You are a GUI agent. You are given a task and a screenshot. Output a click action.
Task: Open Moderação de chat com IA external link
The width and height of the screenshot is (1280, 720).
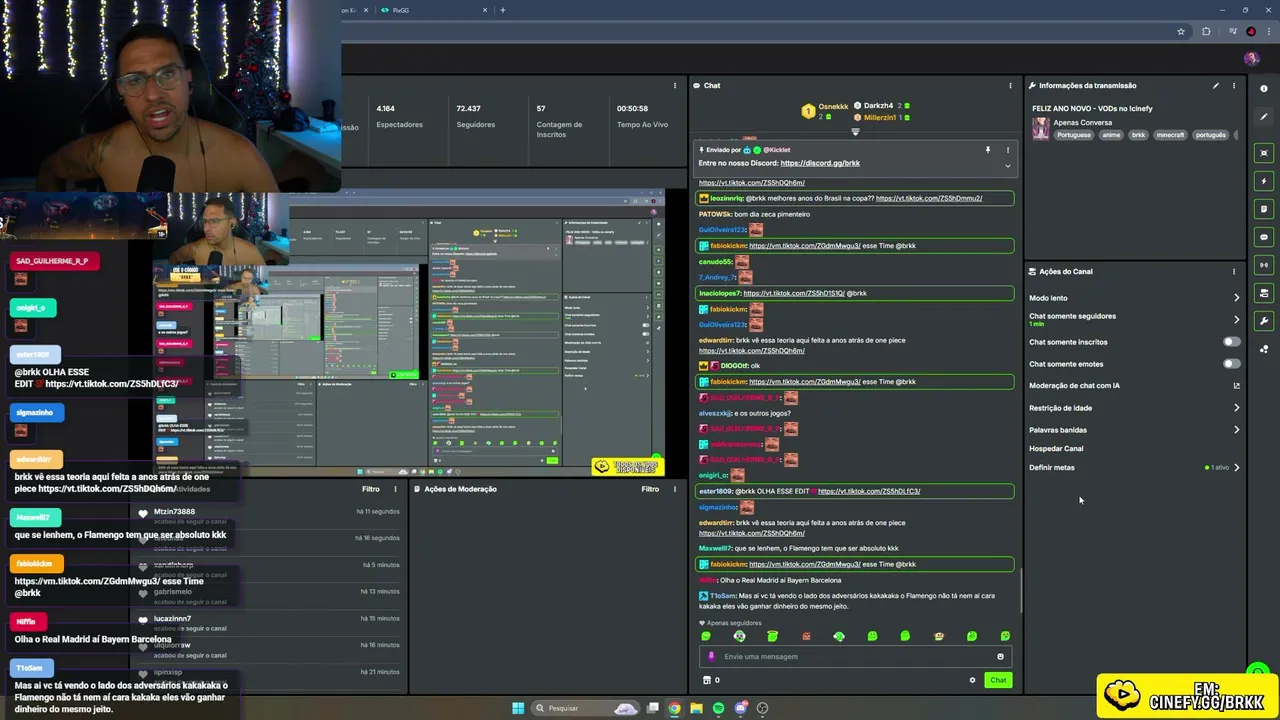coord(1236,386)
